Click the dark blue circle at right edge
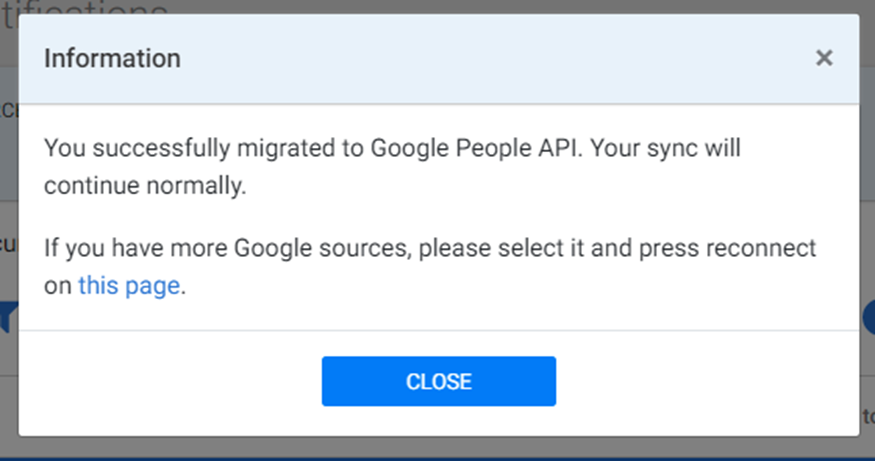 point(868,317)
